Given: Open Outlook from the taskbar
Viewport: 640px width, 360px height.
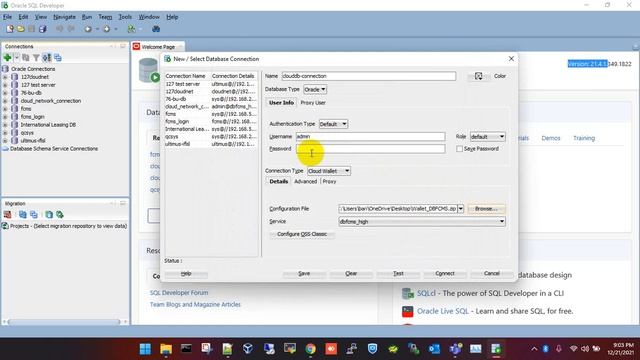Looking at the screenshot, I should click(x=434, y=349).
